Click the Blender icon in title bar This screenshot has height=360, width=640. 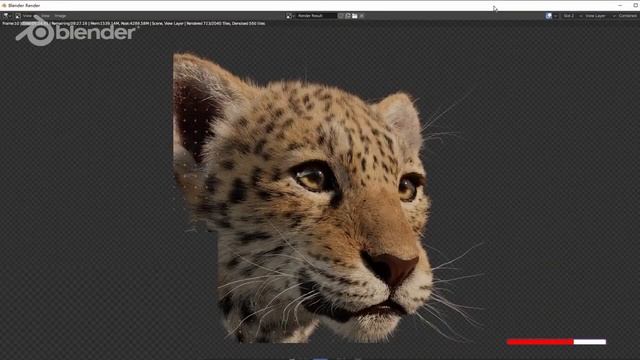[4, 6]
